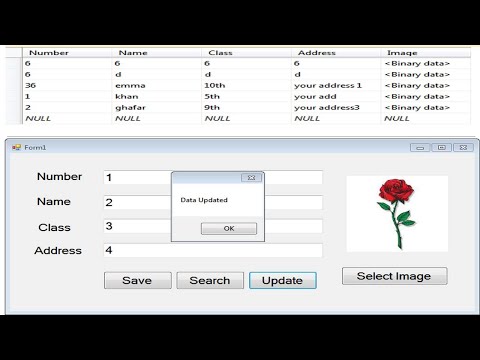The height and width of the screenshot is (360, 480).
Task: Select the 'your address3' cell
Action: pos(336,107)
